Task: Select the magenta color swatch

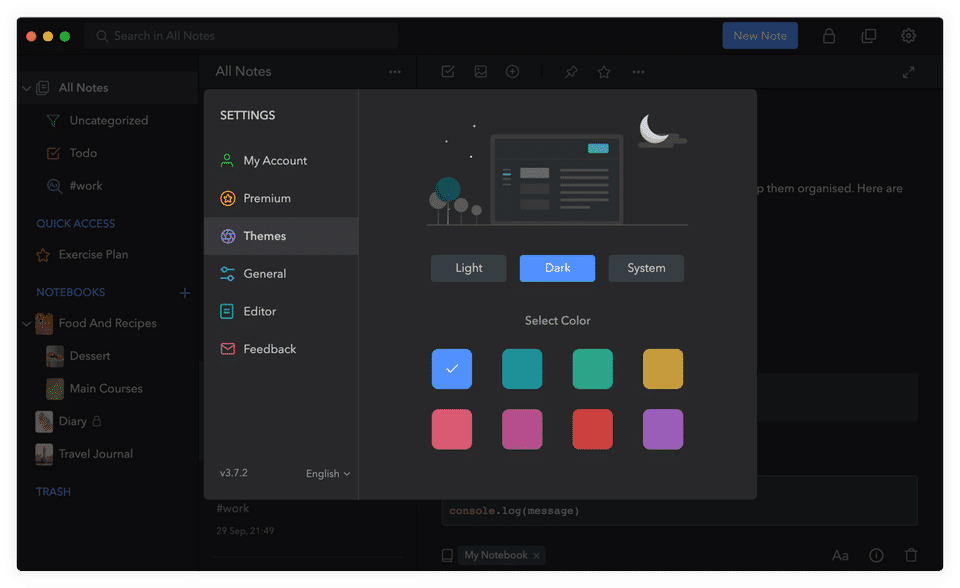Action: point(522,429)
